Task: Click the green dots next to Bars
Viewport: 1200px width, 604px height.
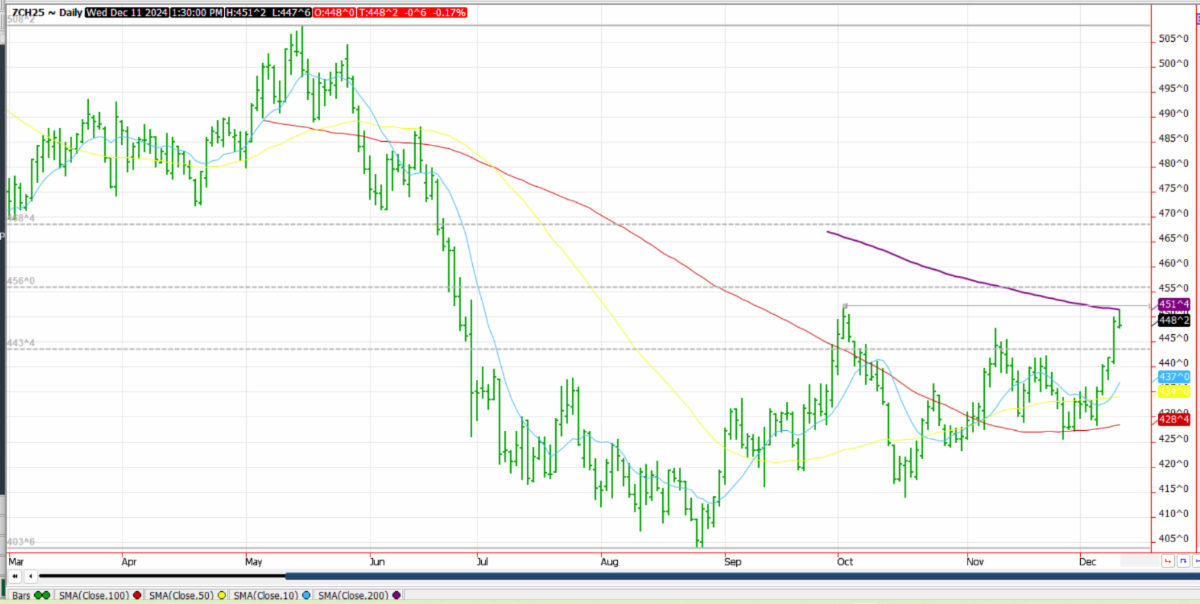Action: pyautogui.click(x=42, y=596)
